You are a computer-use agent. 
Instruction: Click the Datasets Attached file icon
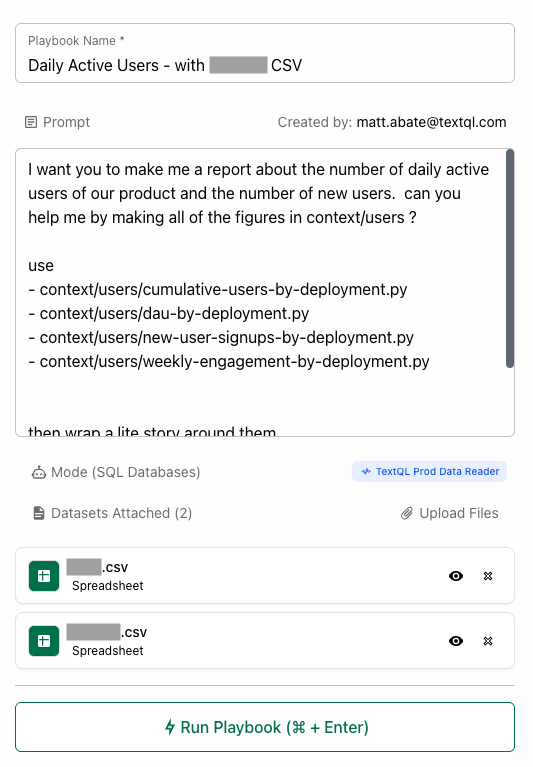(39, 513)
